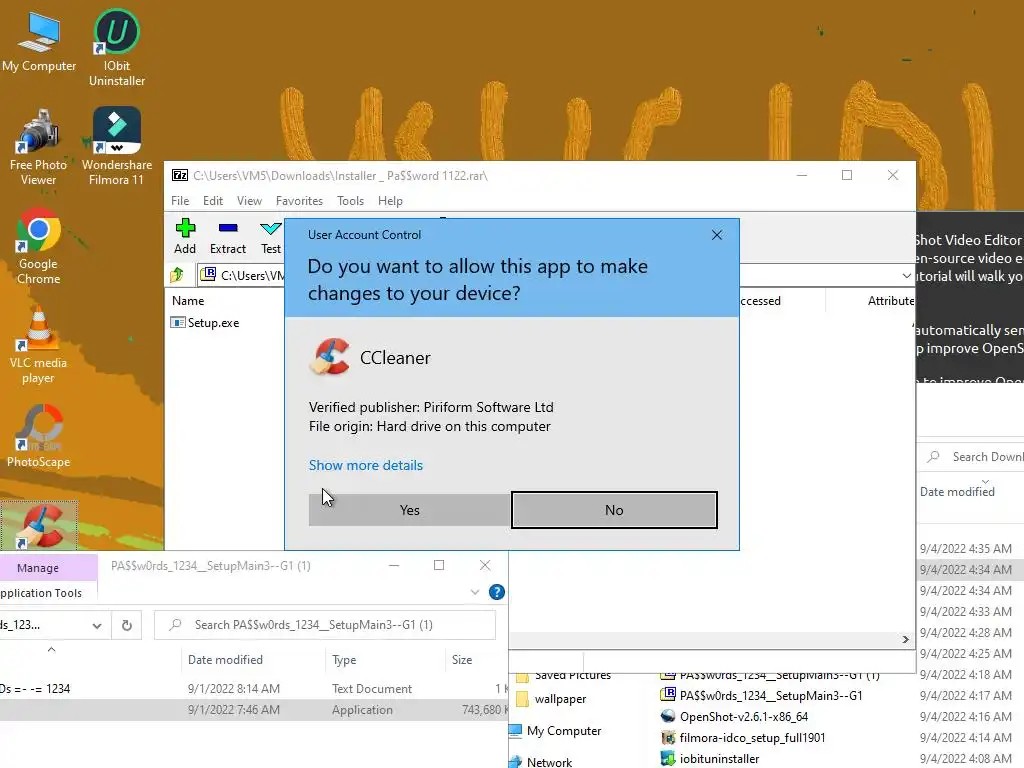Click the Show more details link
Viewport: 1024px width, 768px height.
(x=366, y=465)
